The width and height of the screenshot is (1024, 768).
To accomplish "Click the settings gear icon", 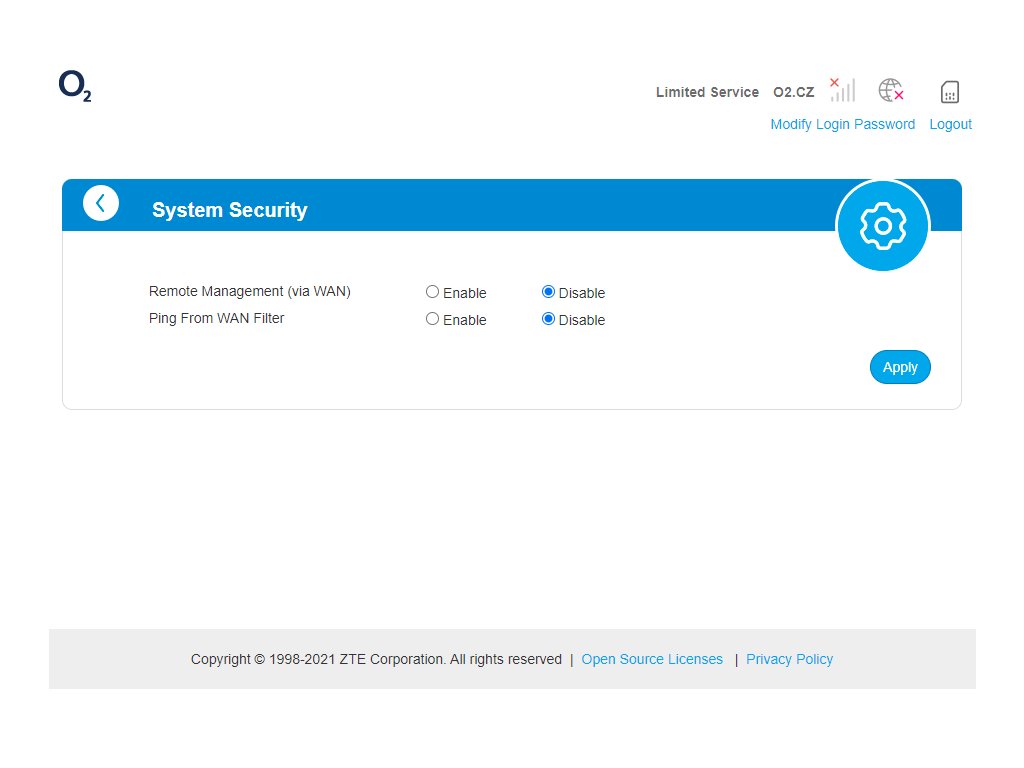I will (883, 226).
